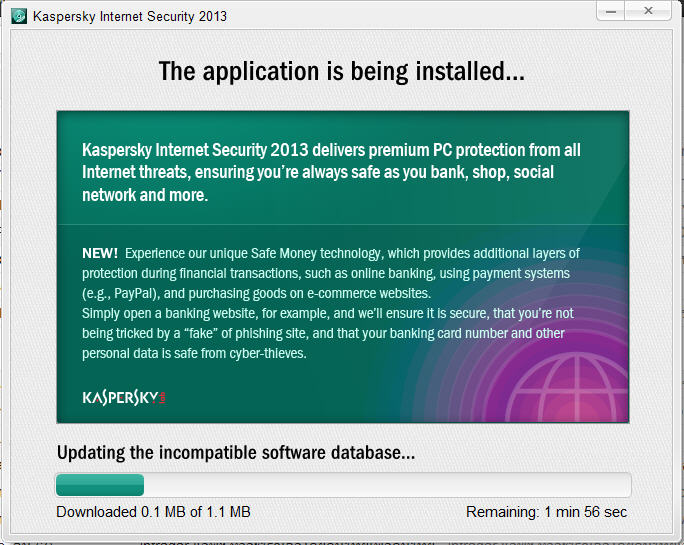Click the heading 'The application is being installed...'
The width and height of the screenshot is (684, 545).
(x=342, y=71)
